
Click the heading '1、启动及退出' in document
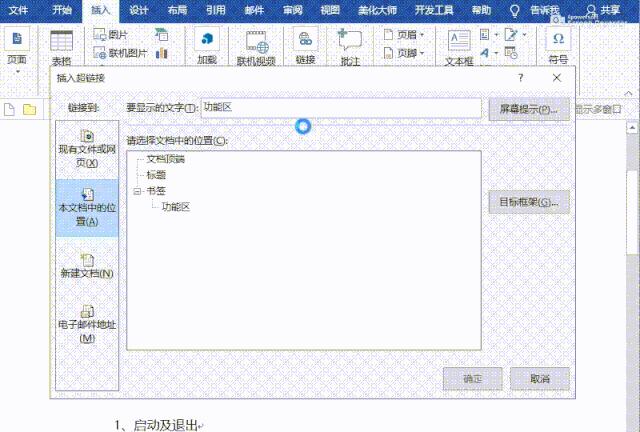point(157,425)
